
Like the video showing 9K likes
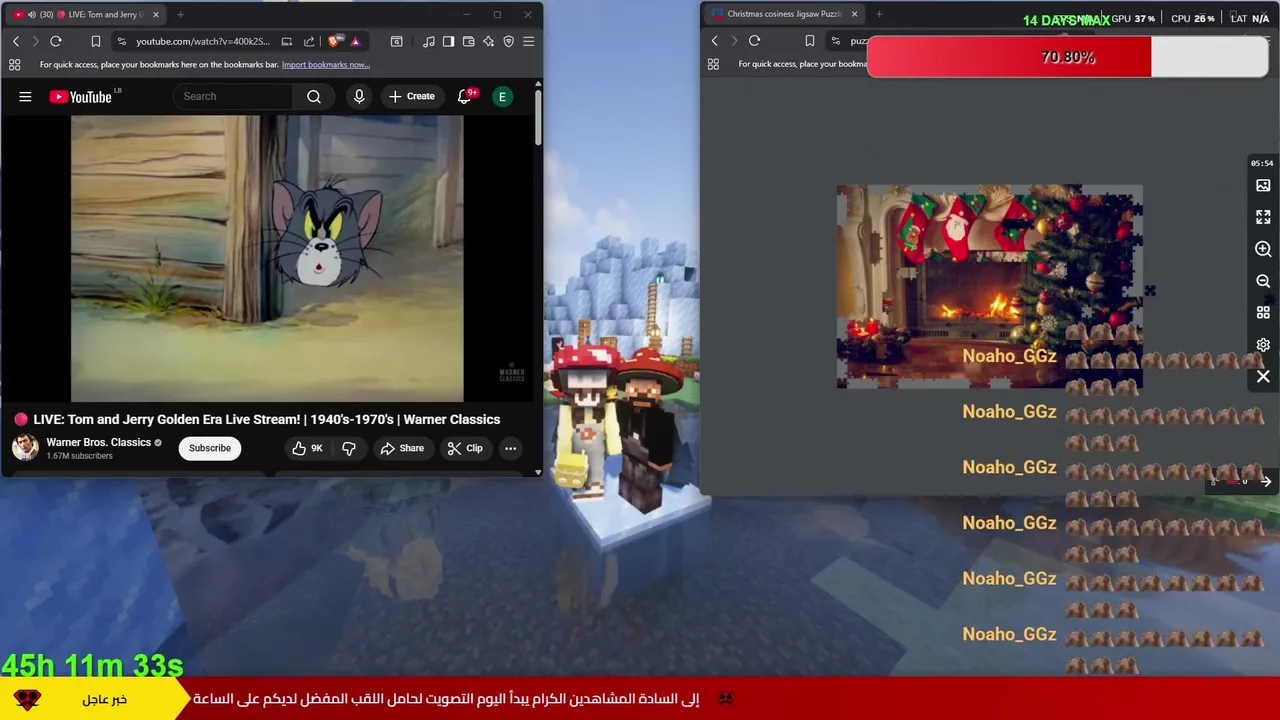pos(307,448)
